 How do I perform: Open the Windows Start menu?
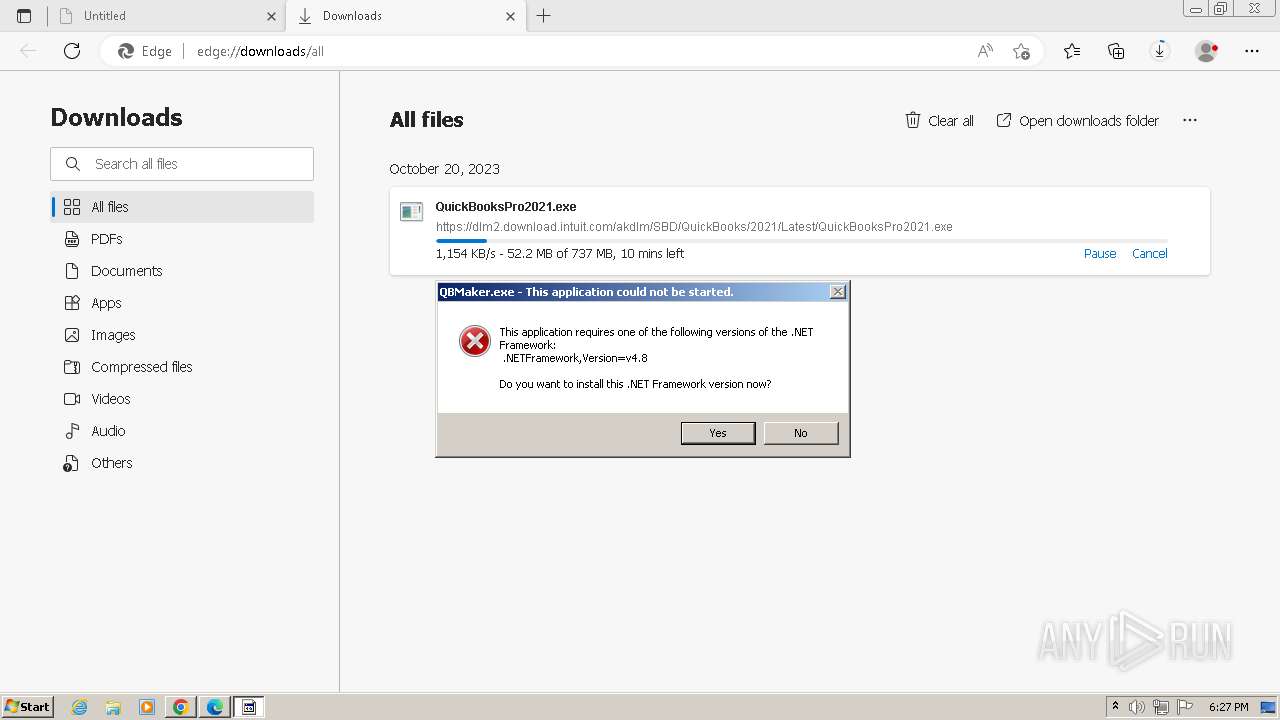coord(28,707)
